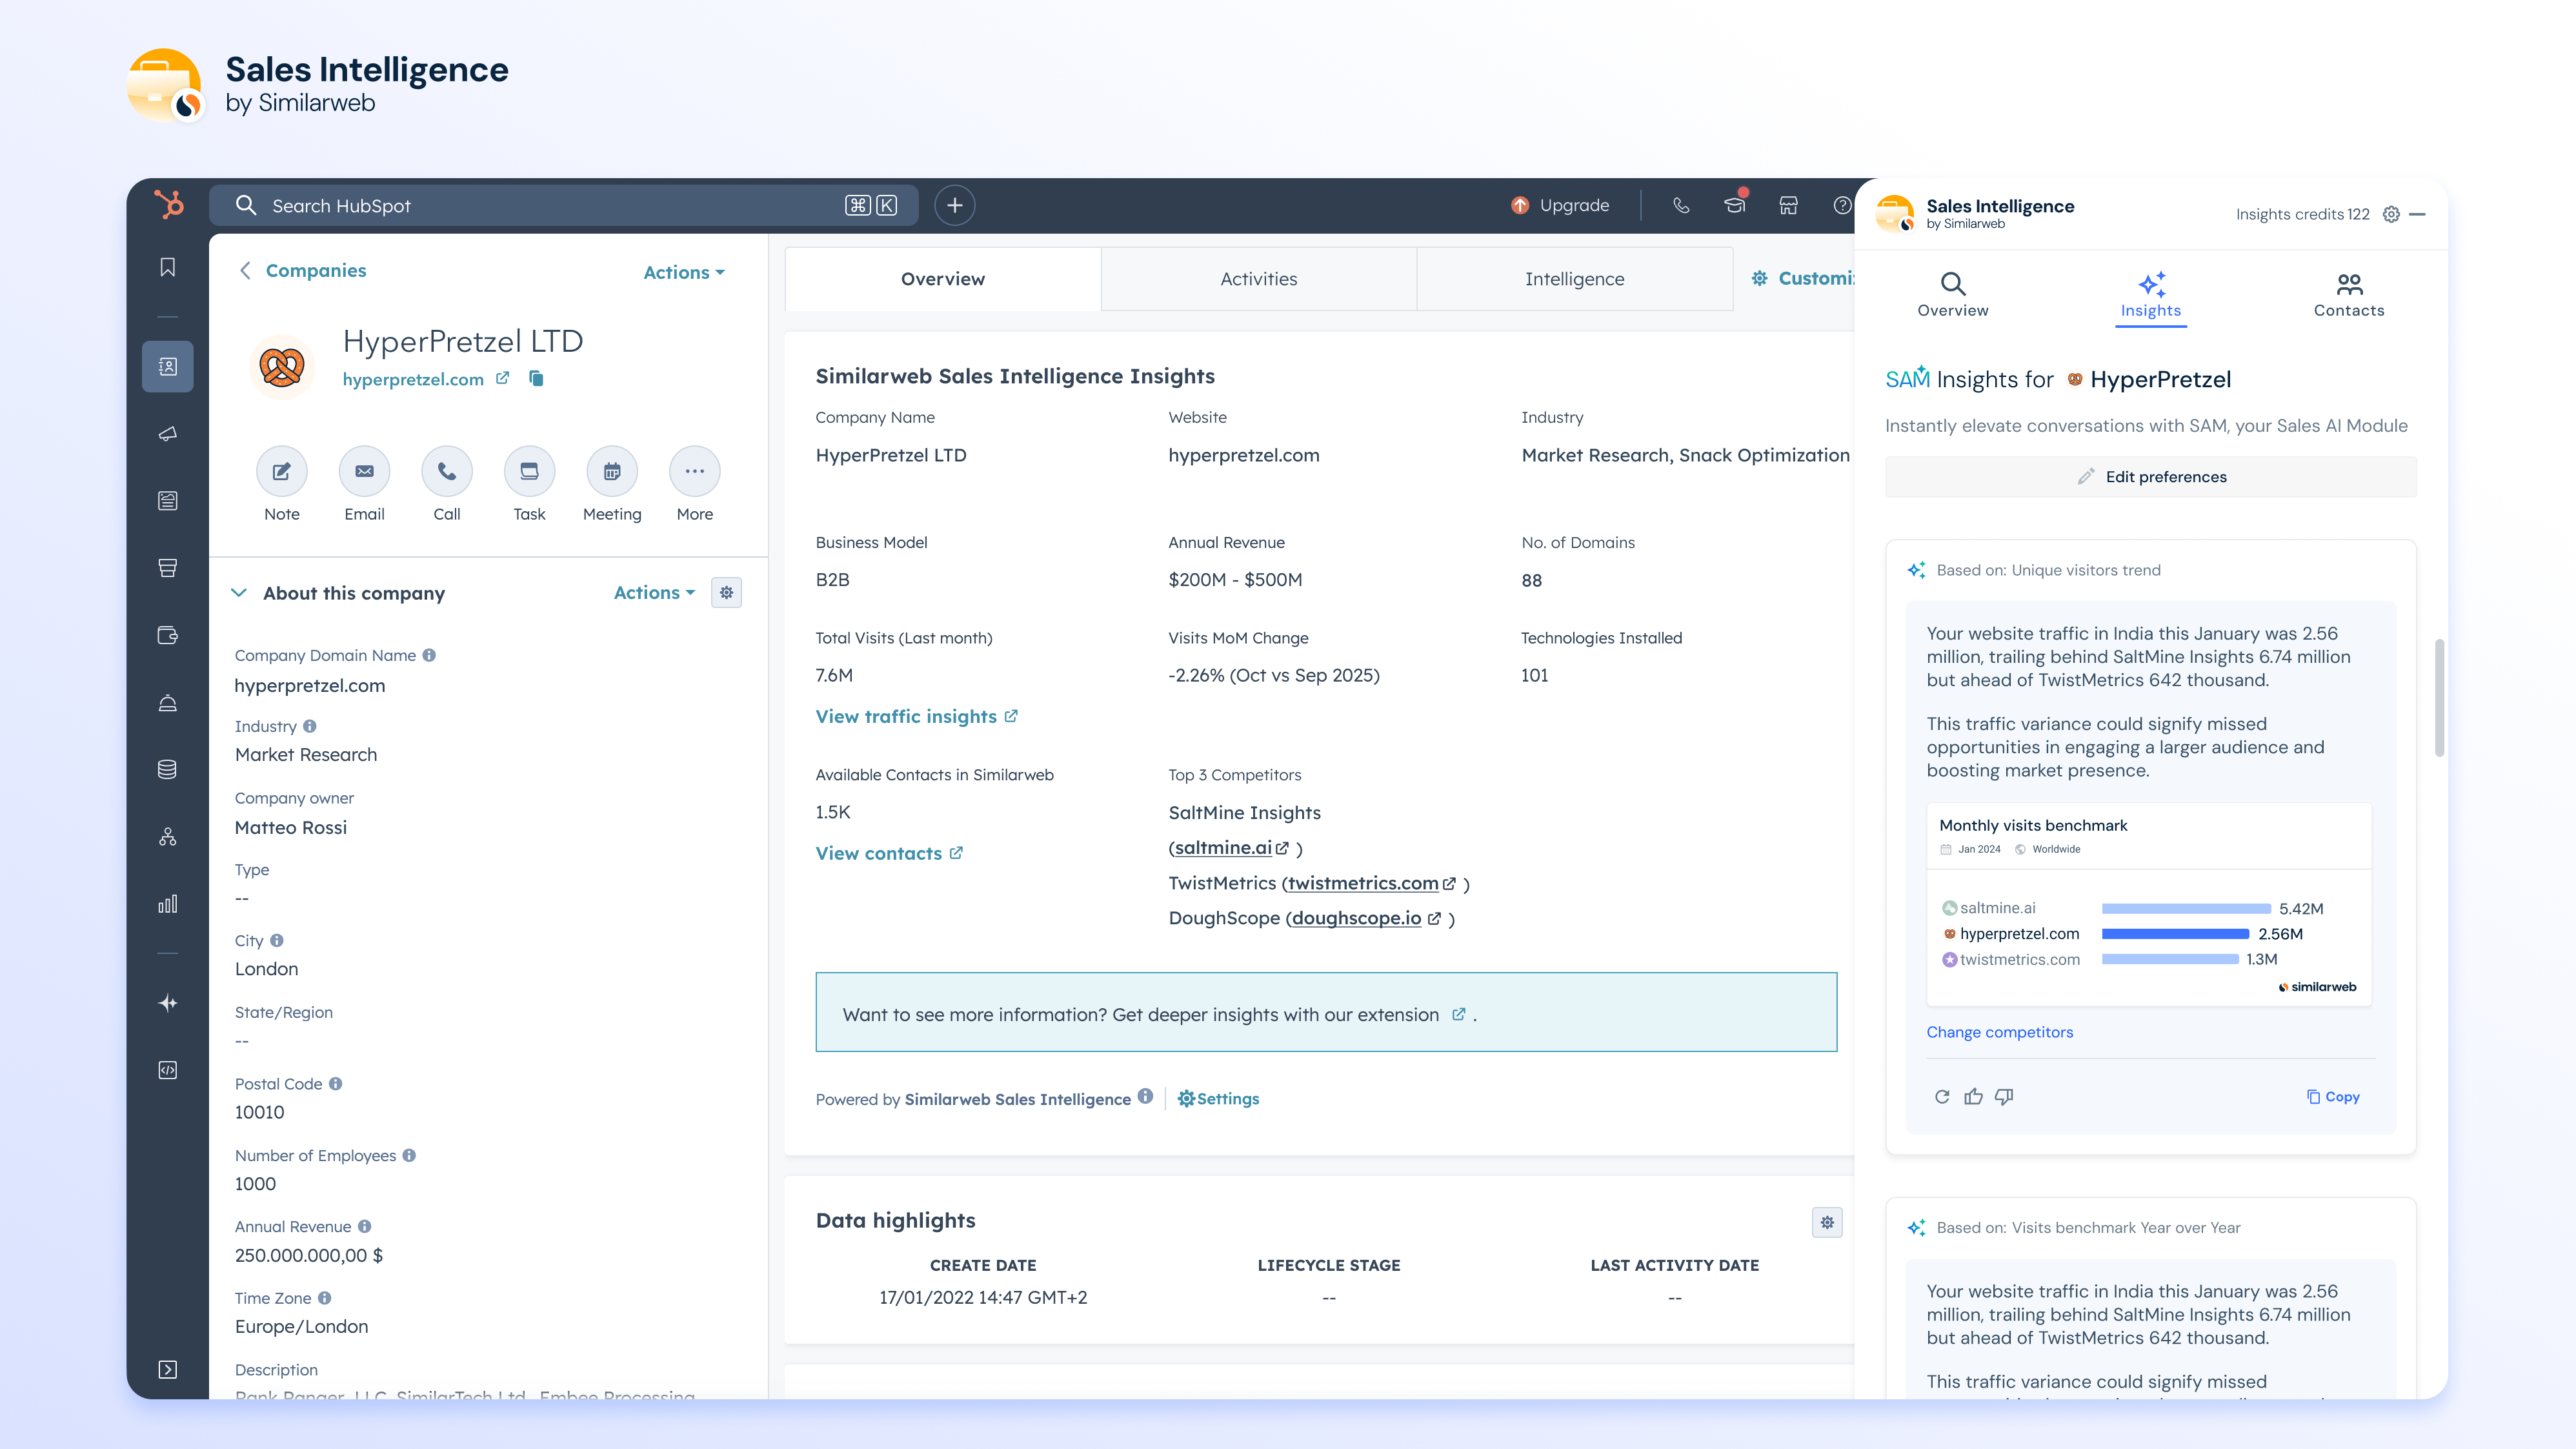Click the thumbs up feedback icon
2576x1449 pixels.
click(1973, 1096)
